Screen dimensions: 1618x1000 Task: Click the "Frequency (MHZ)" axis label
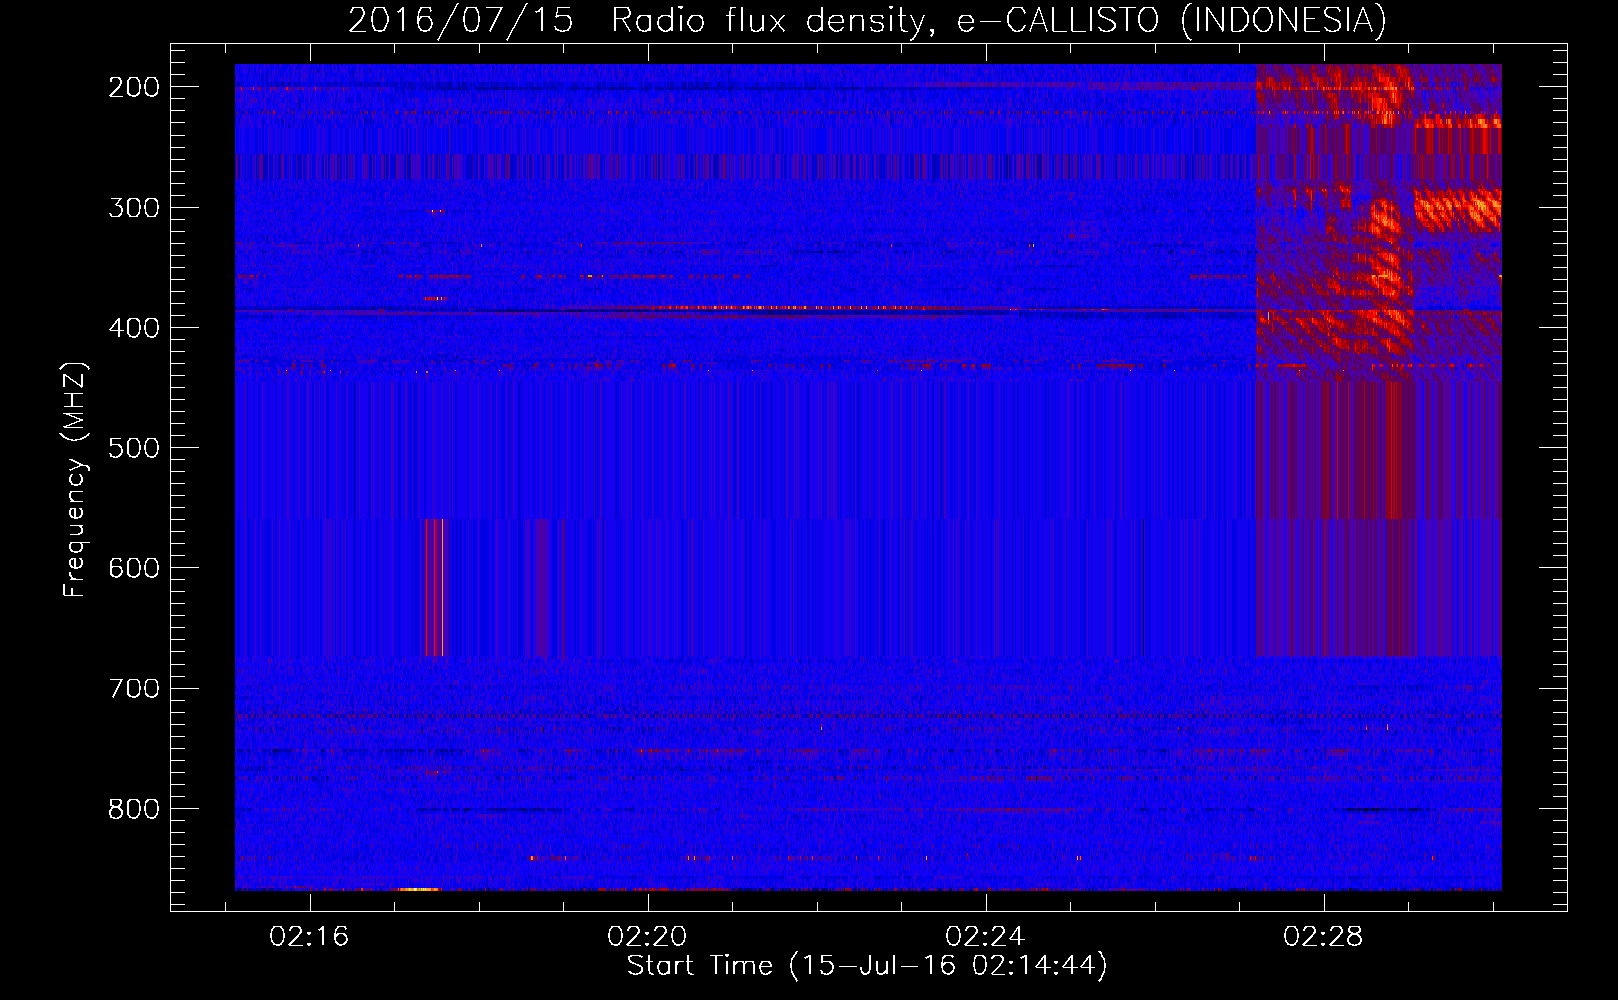tap(75, 479)
